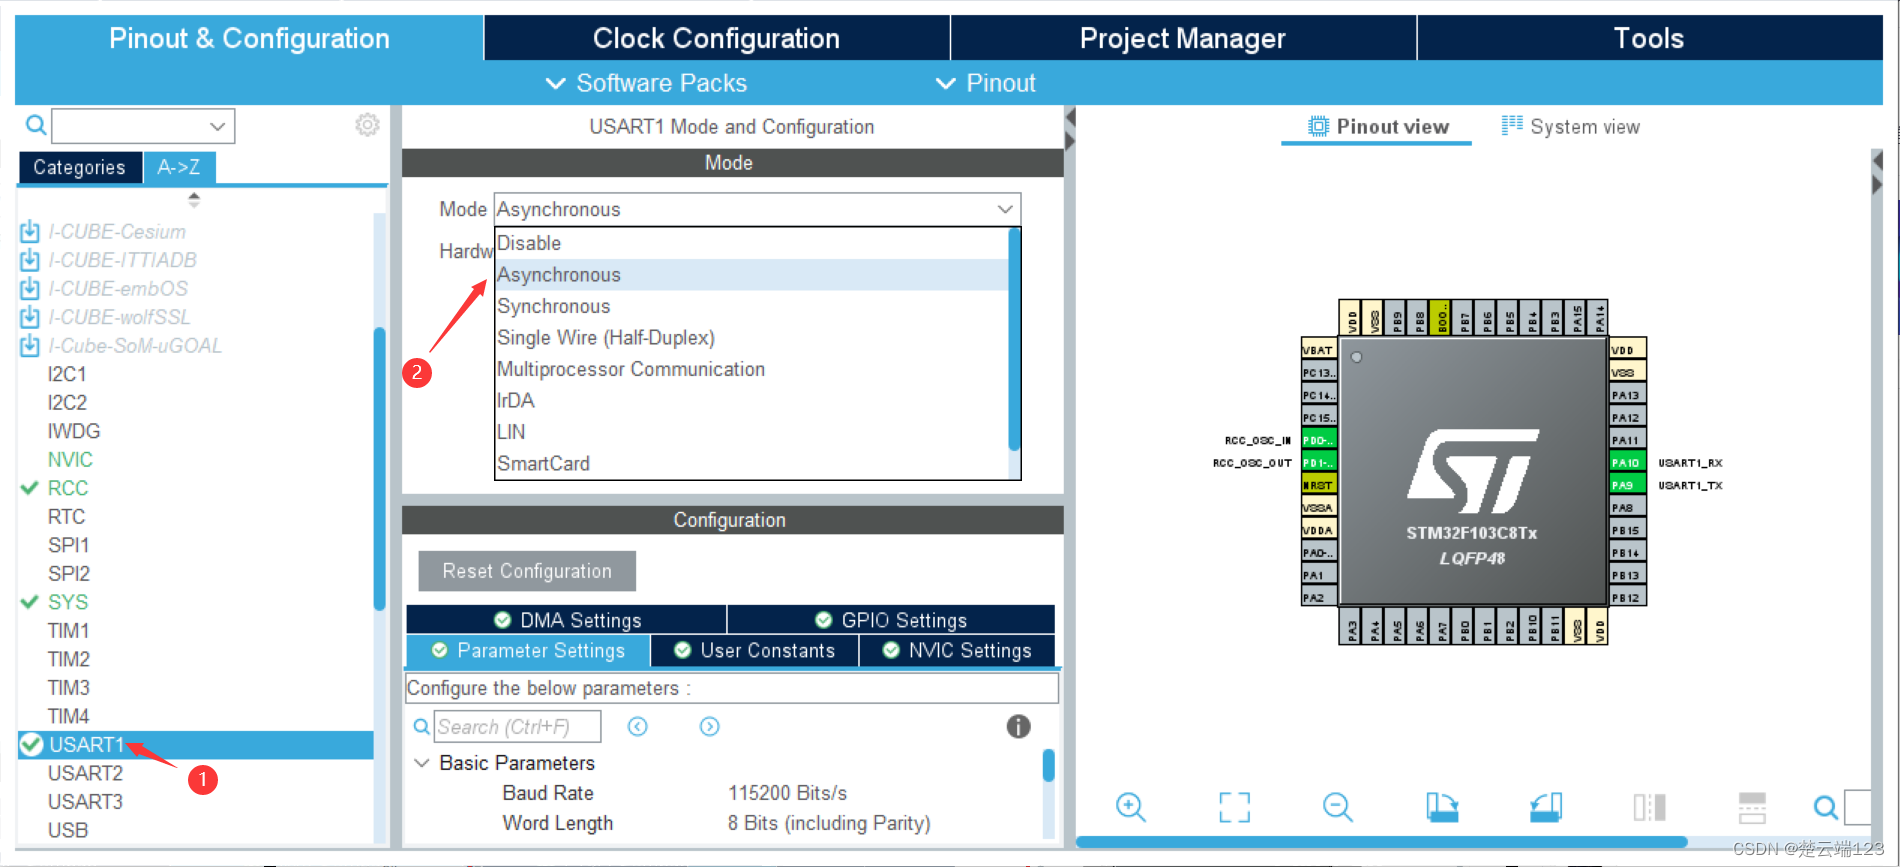This screenshot has width=1900, height=867.
Task: Open the Parameter Settings tab
Action: click(528, 650)
